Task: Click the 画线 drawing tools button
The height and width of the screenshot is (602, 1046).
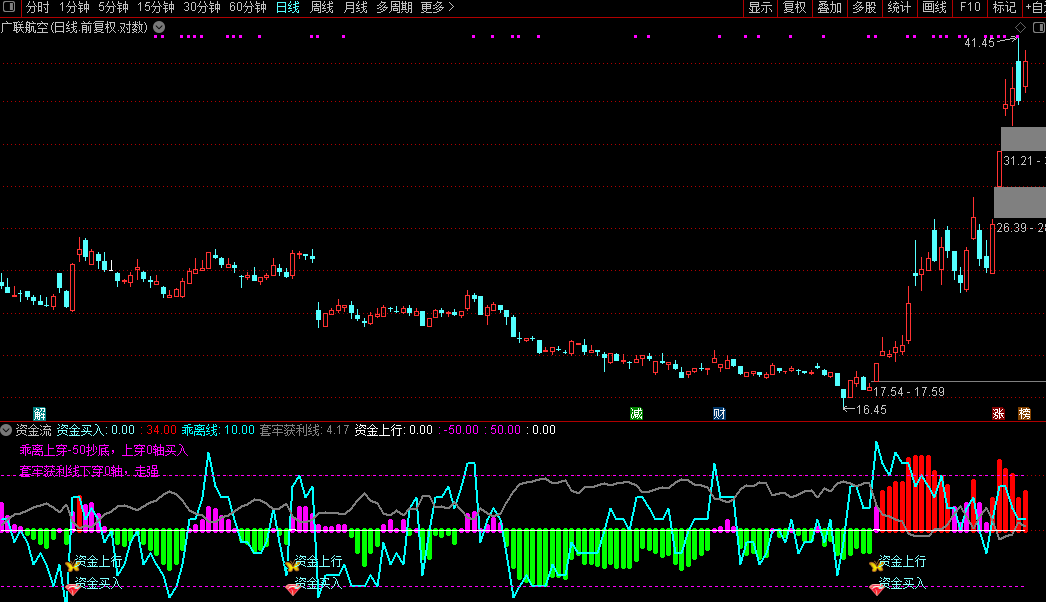Action: point(934,8)
